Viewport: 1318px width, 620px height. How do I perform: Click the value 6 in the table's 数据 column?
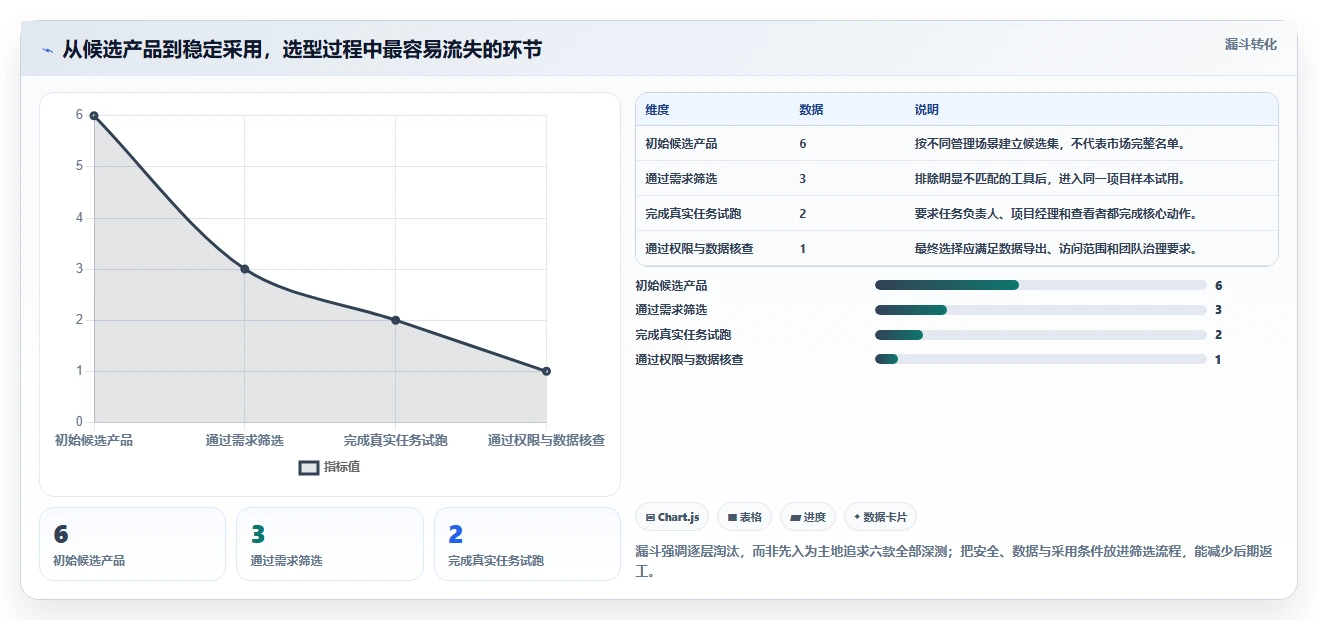click(x=803, y=144)
